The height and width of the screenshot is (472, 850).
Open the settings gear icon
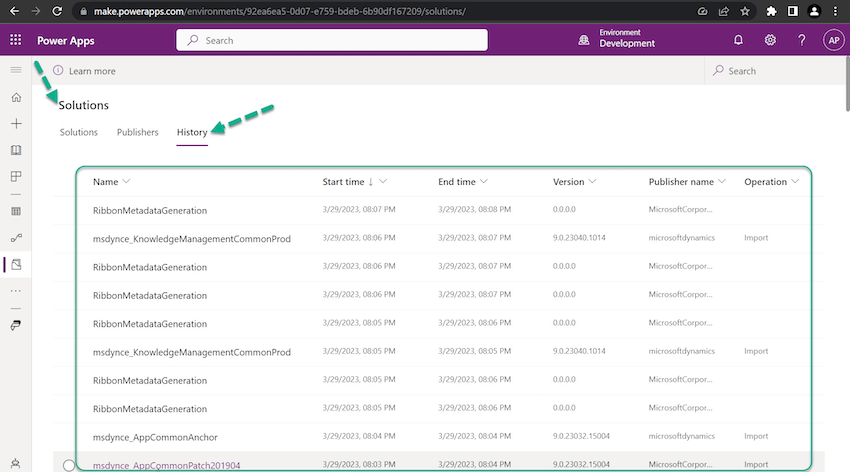pyautogui.click(x=770, y=40)
